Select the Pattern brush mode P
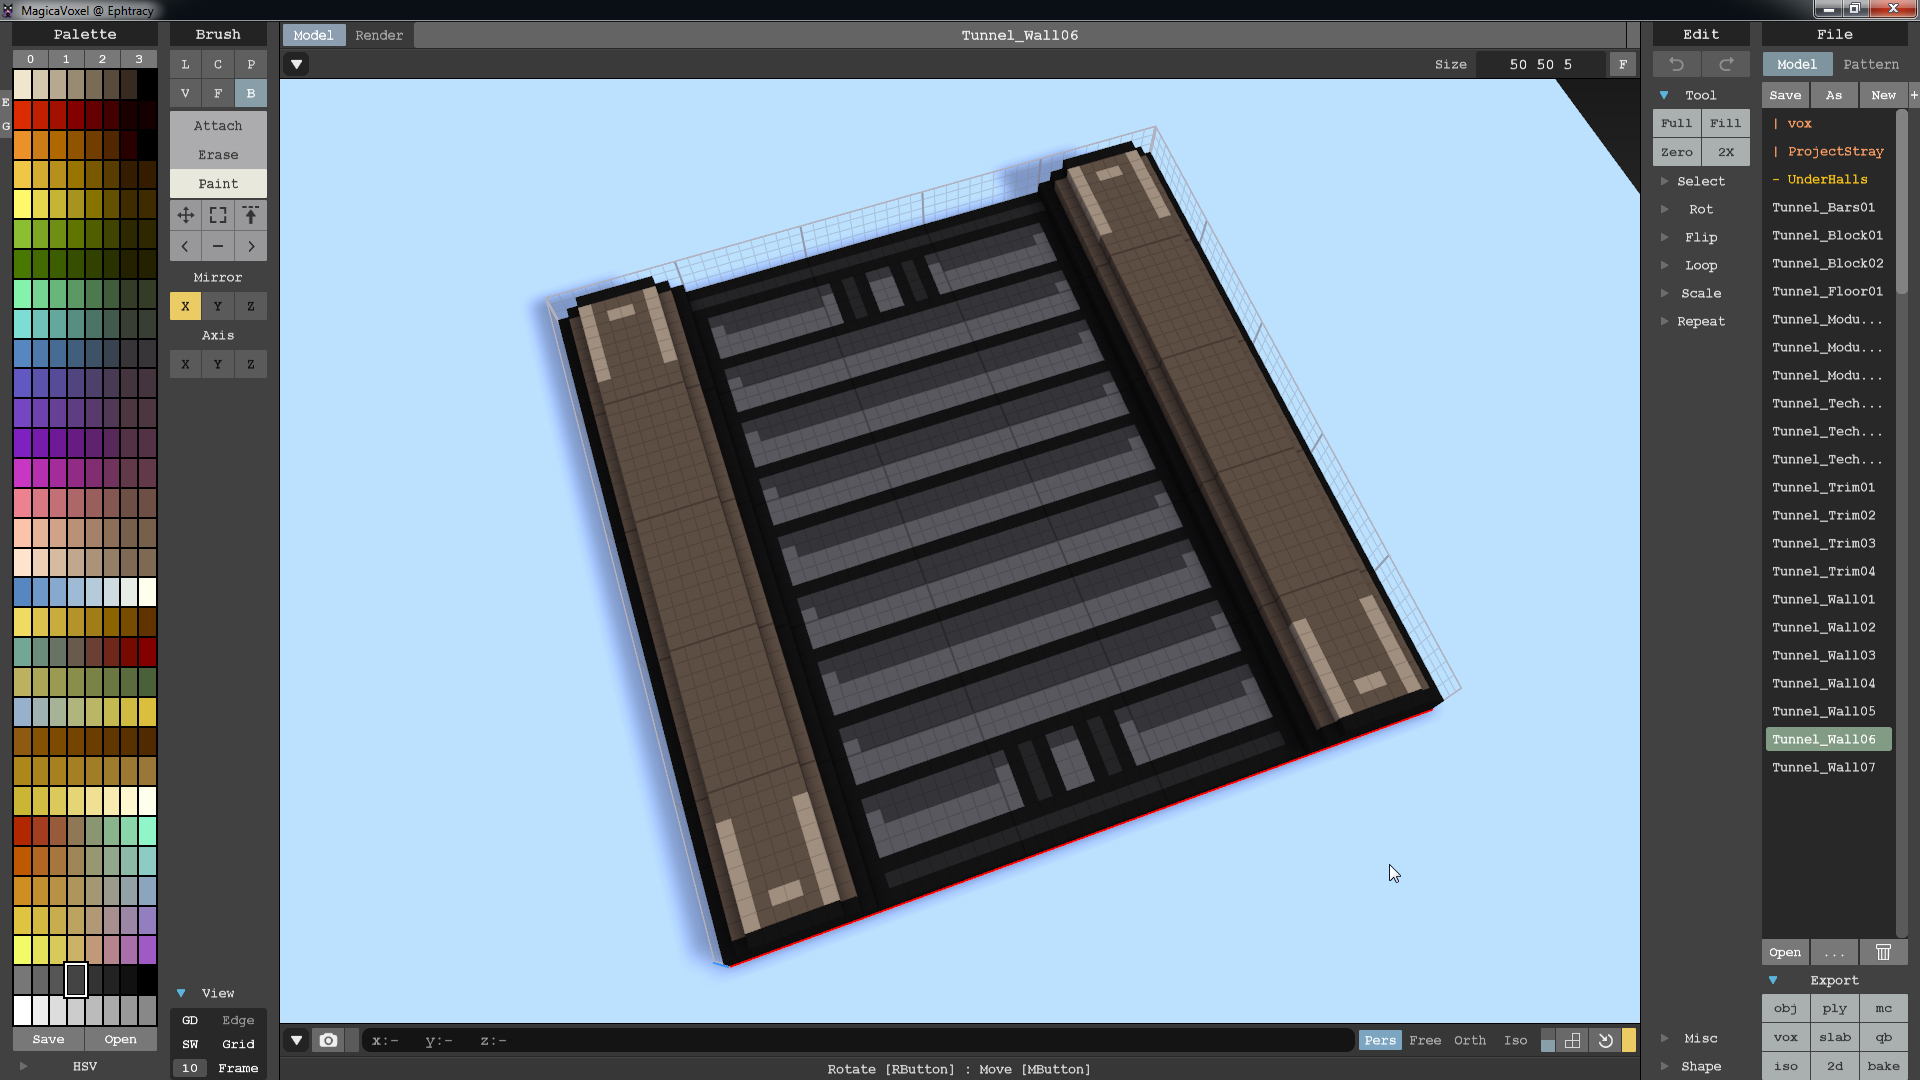 pyautogui.click(x=251, y=64)
